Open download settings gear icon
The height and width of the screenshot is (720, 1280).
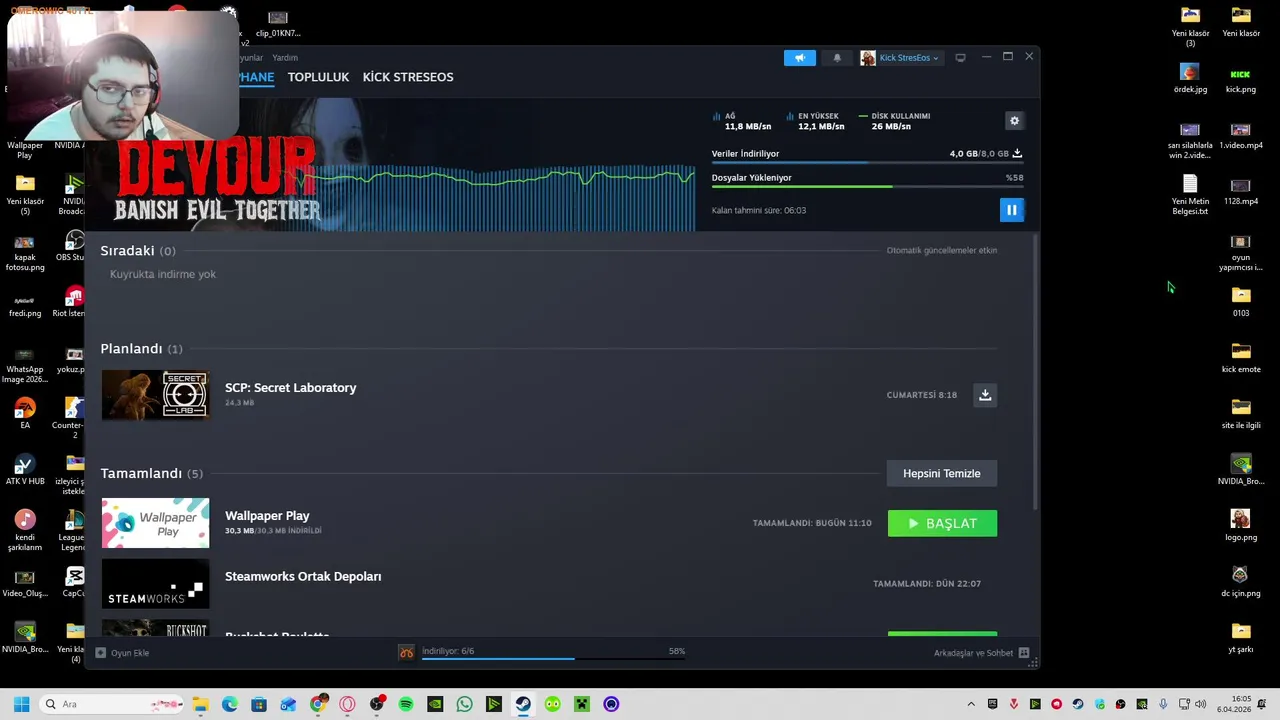click(x=1014, y=121)
